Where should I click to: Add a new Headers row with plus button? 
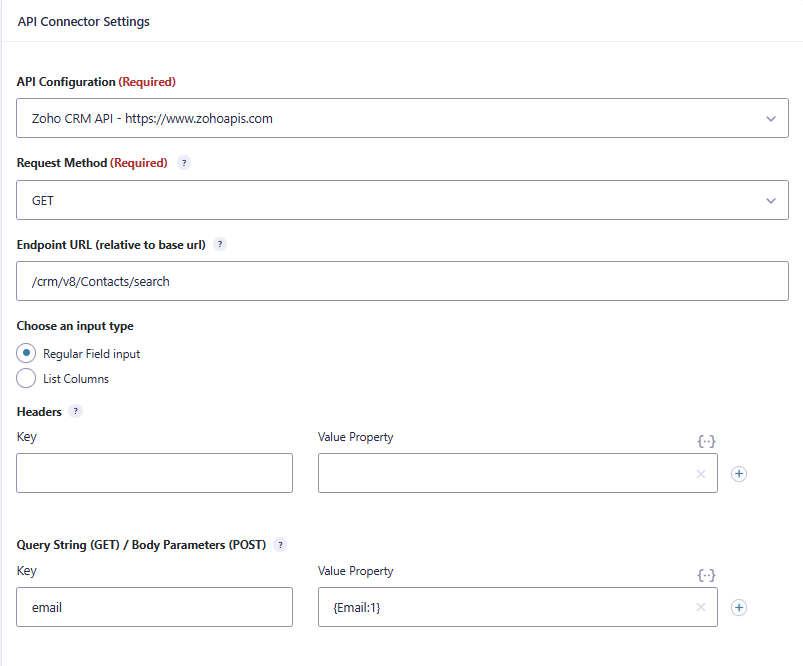click(x=738, y=473)
